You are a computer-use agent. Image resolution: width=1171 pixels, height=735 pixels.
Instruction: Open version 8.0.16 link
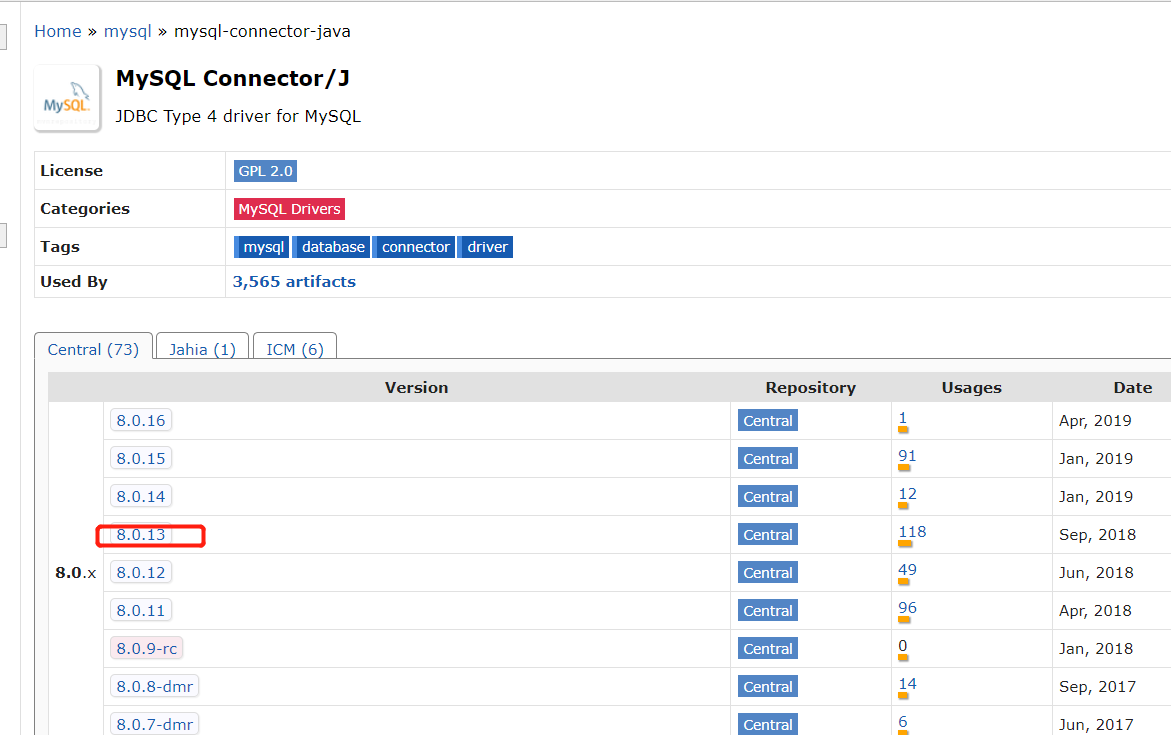coord(141,421)
